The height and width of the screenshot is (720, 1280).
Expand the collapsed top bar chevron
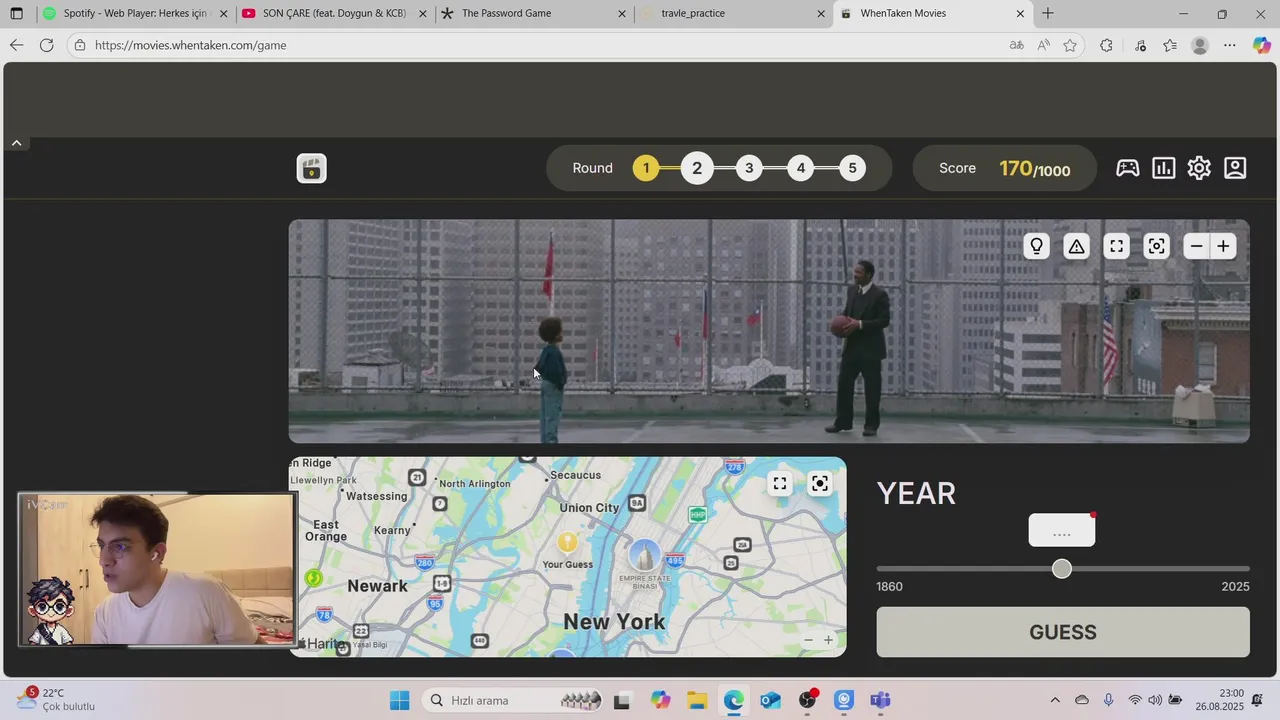16,143
